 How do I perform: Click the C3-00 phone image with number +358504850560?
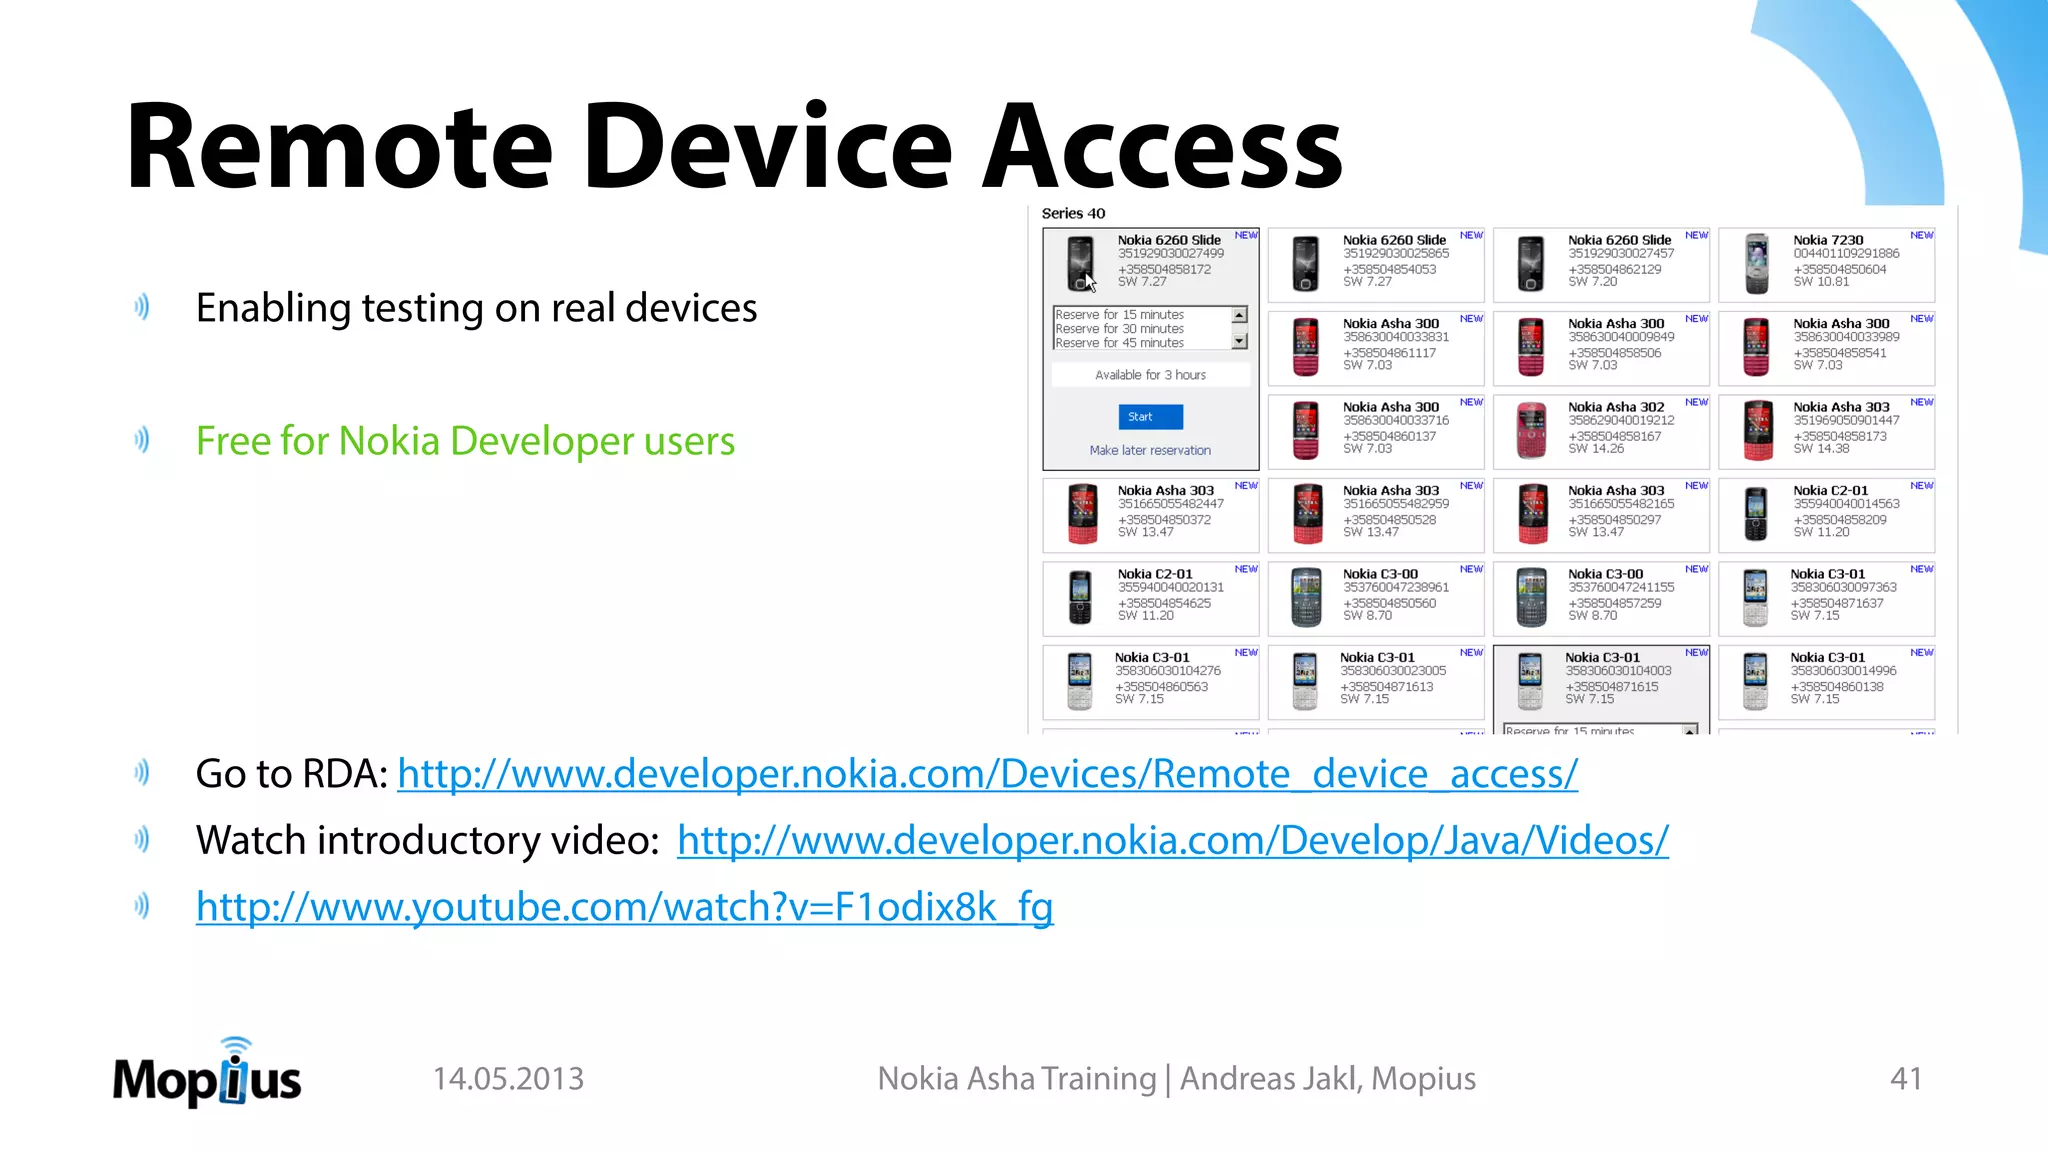pos(1306,598)
